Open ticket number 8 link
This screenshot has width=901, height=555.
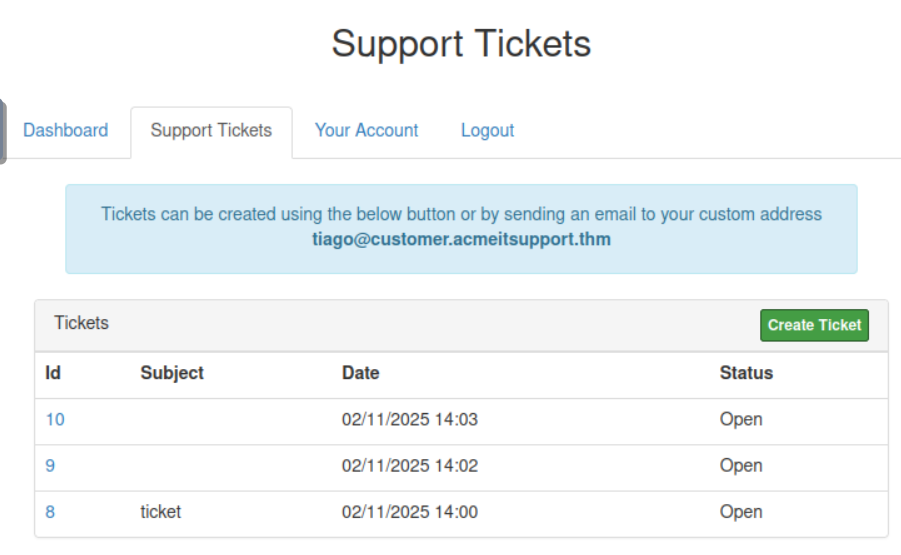50,511
